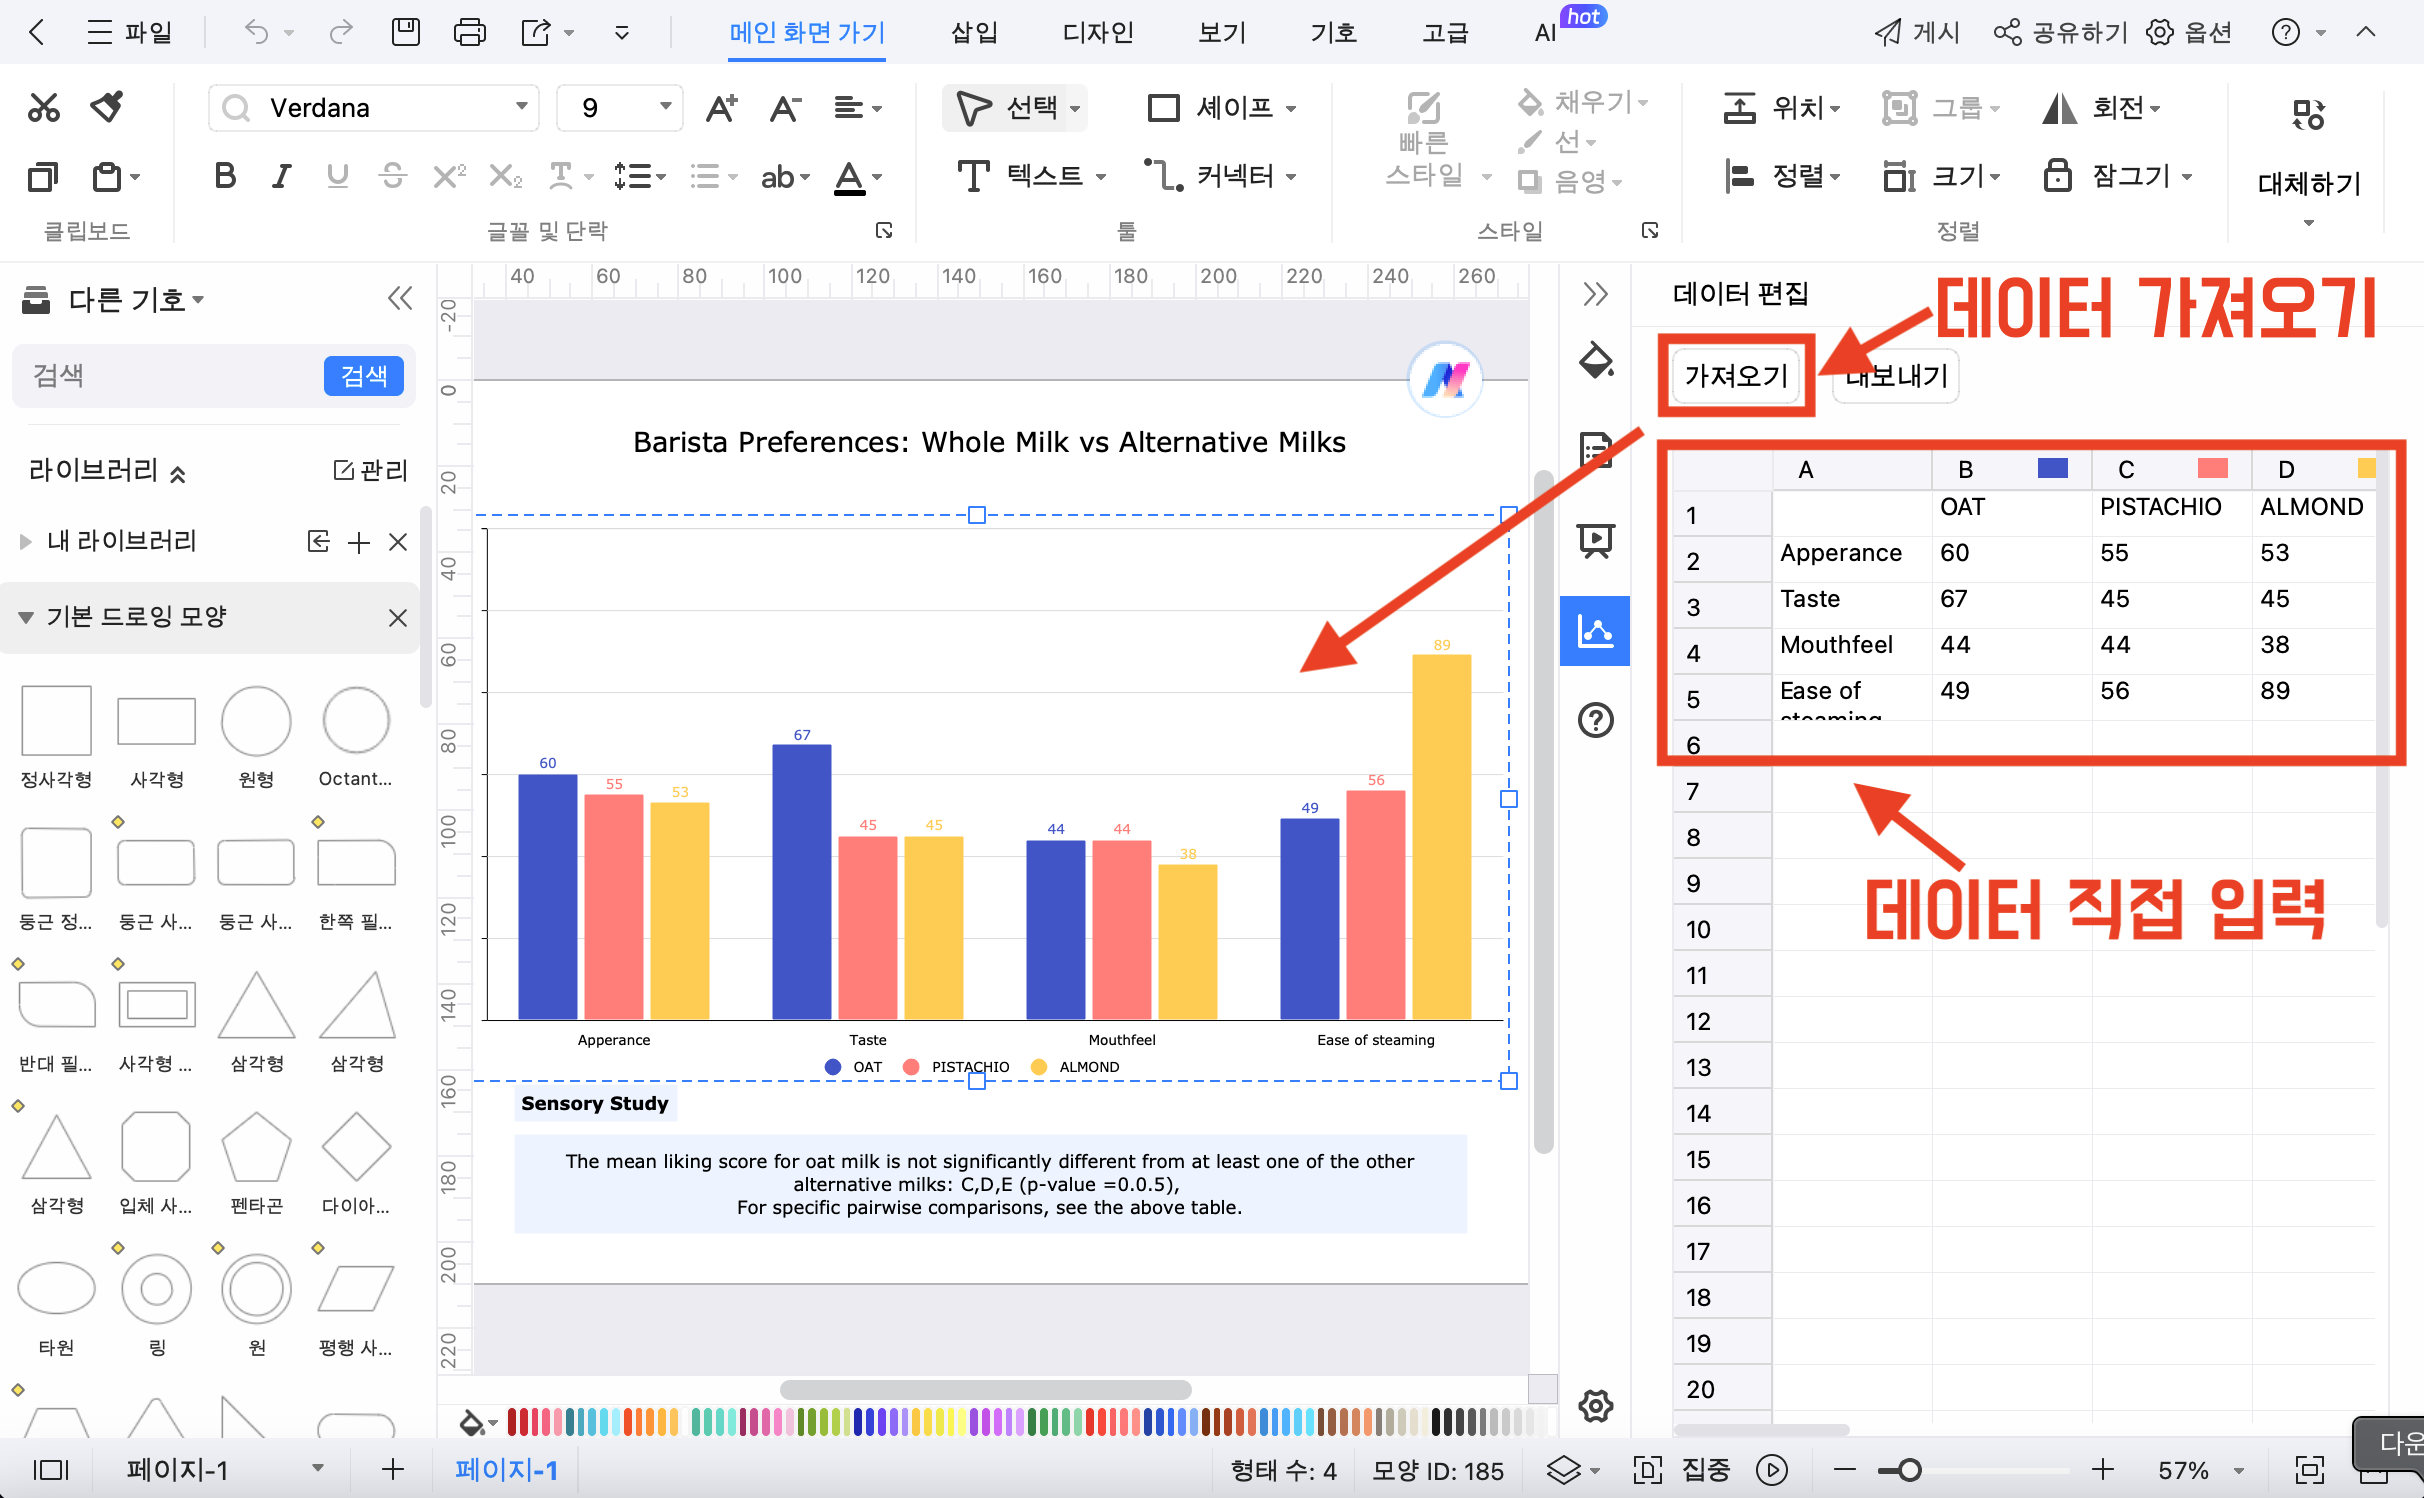Open the Help question mark side panel icon
2424x1498 pixels.
pyautogui.click(x=1595, y=720)
